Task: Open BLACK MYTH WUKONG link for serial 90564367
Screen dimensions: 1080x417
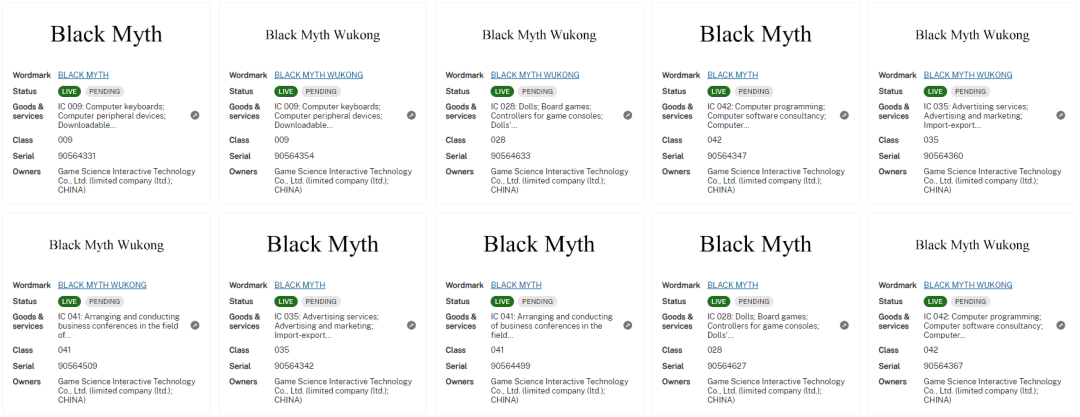Action: (x=968, y=285)
